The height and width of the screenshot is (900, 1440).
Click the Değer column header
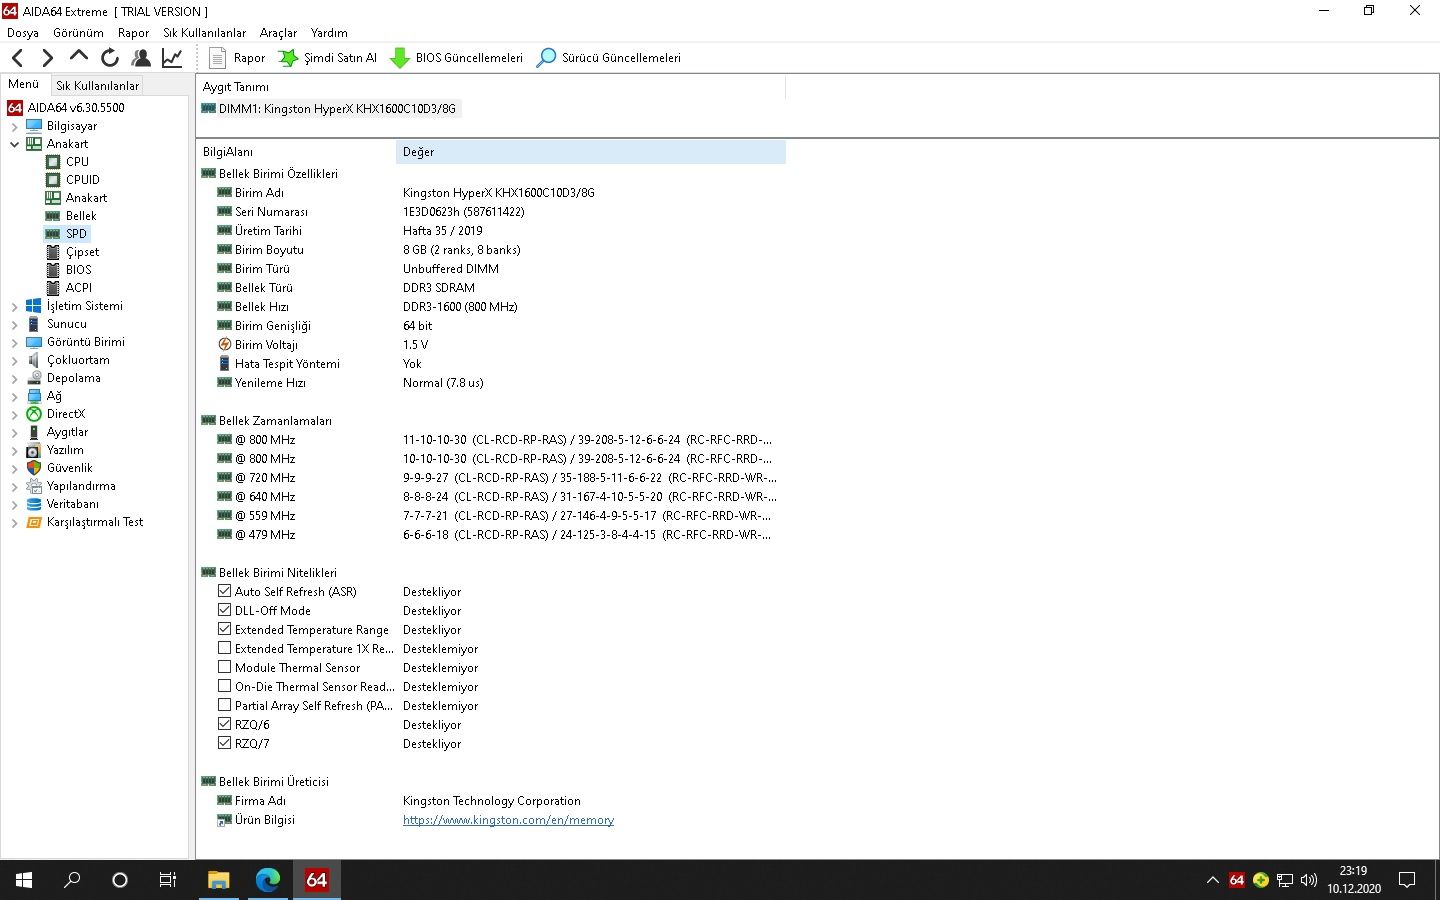(591, 152)
